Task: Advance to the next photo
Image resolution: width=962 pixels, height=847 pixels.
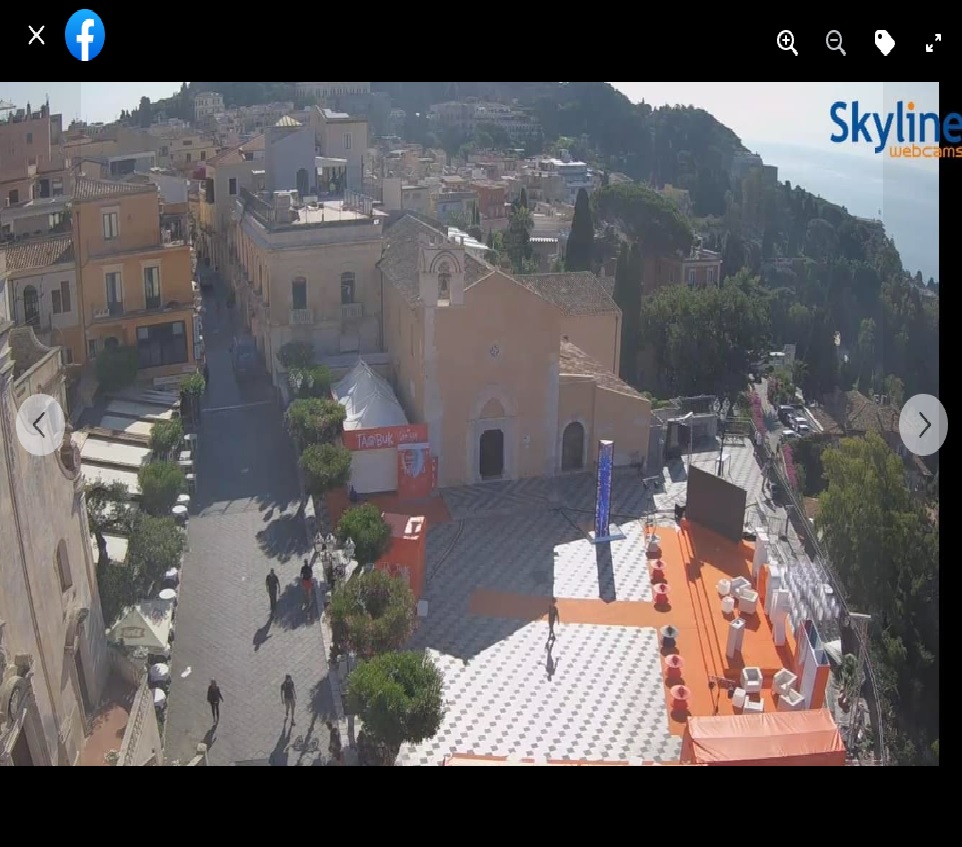Action: point(922,425)
